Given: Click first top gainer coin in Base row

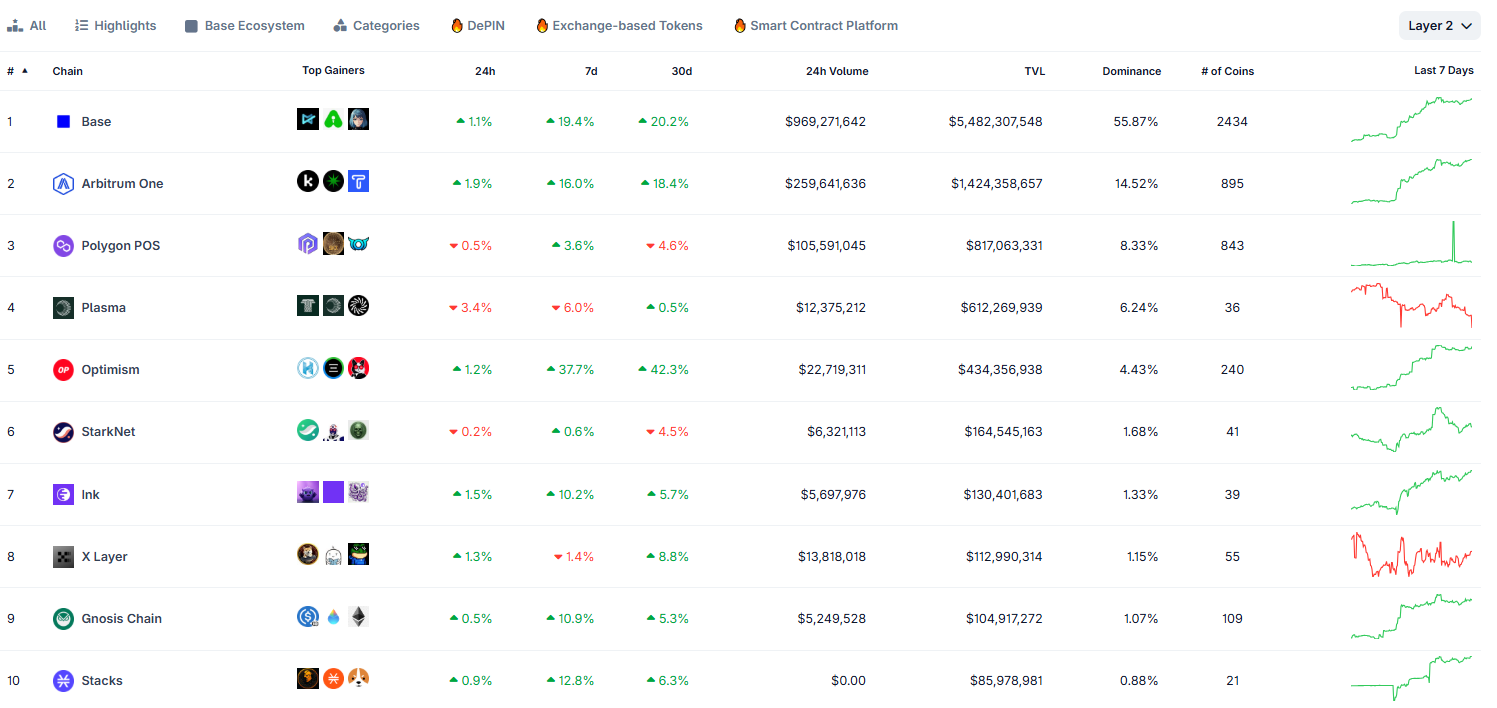Looking at the screenshot, I should (x=308, y=119).
